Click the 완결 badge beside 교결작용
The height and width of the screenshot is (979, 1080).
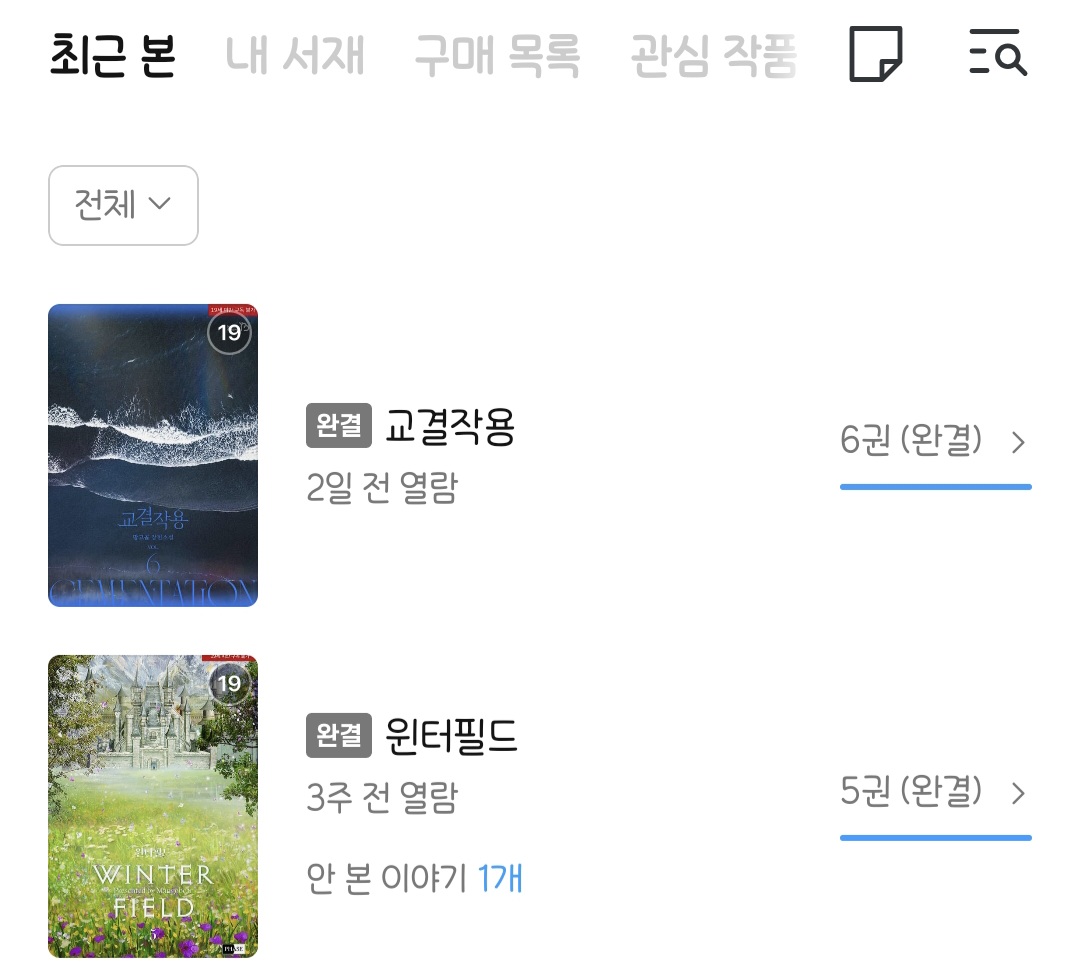click(x=339, y=425)
